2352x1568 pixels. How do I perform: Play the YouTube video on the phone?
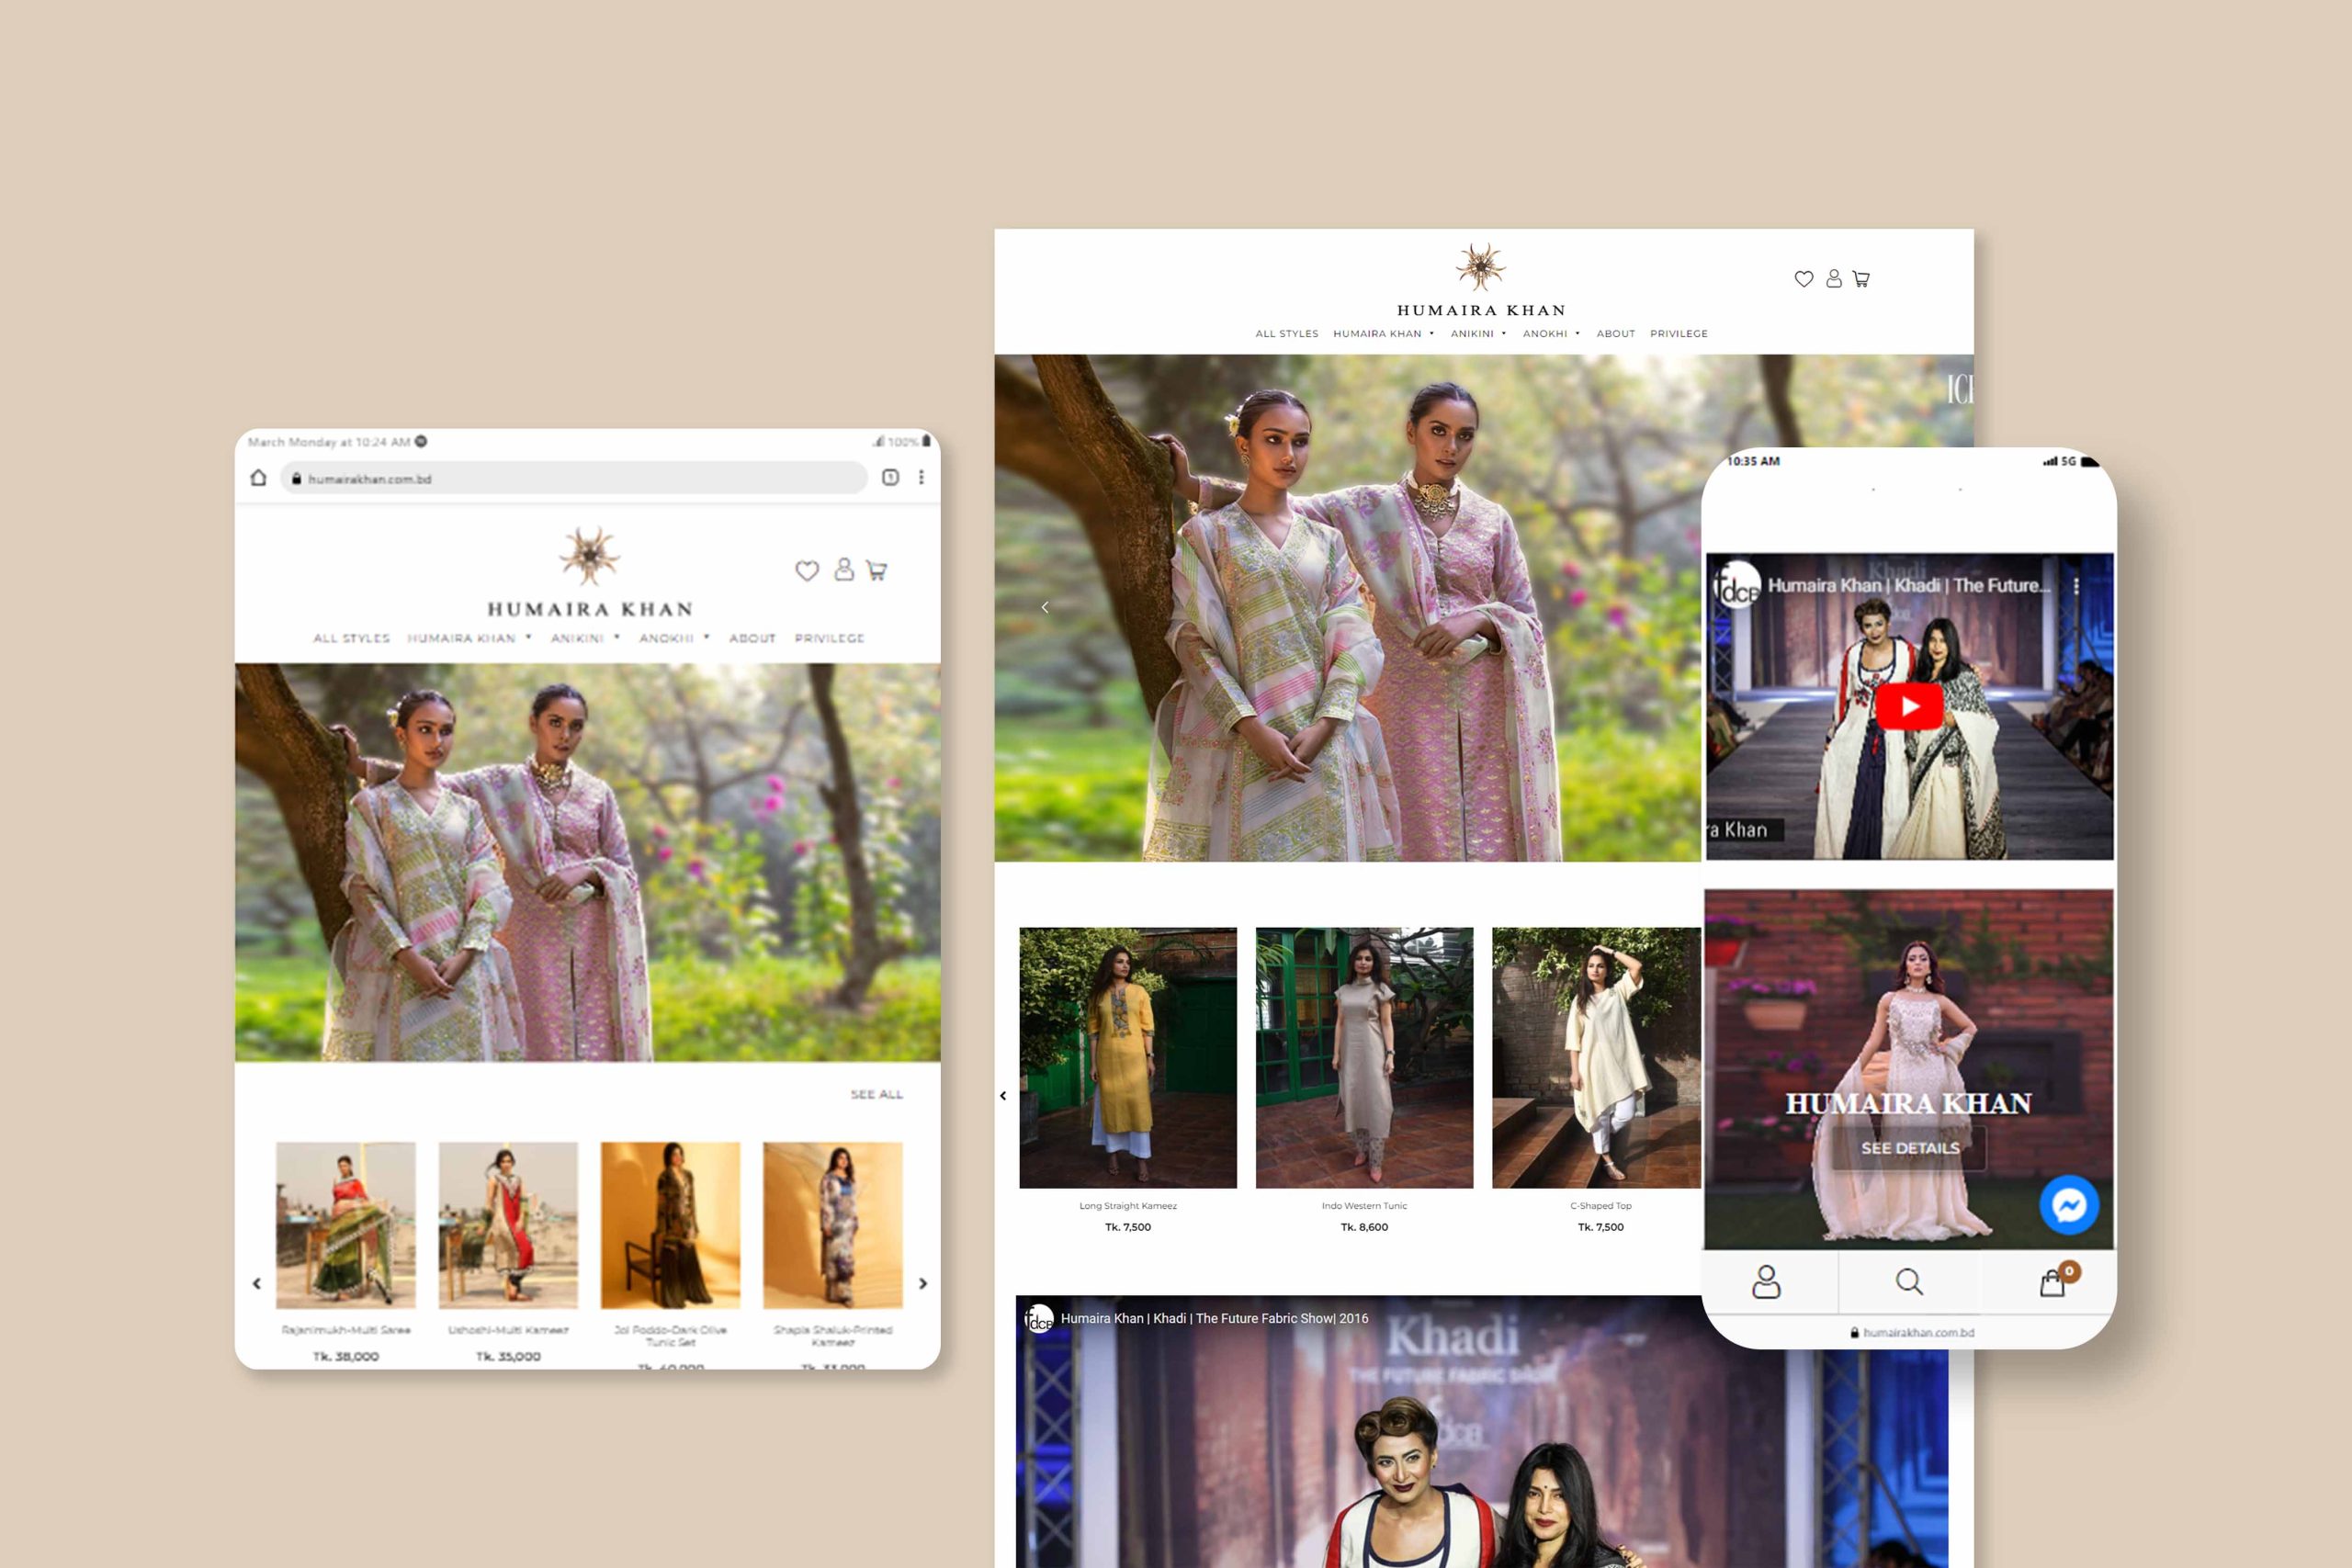pyautogui.click(x=1908, y=707)
